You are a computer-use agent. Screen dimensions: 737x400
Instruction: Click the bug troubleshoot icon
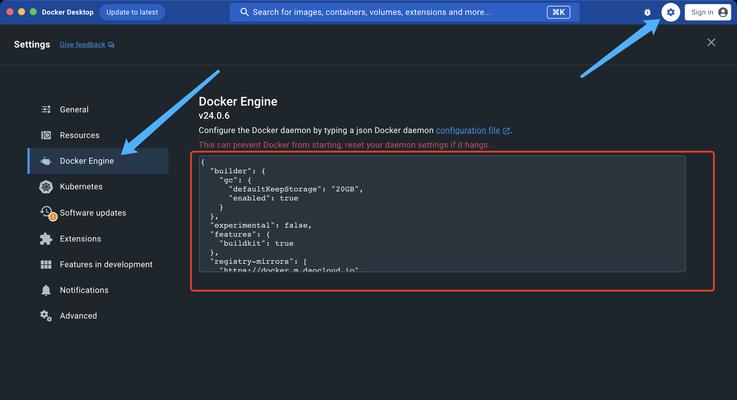(x=647, y=12)
